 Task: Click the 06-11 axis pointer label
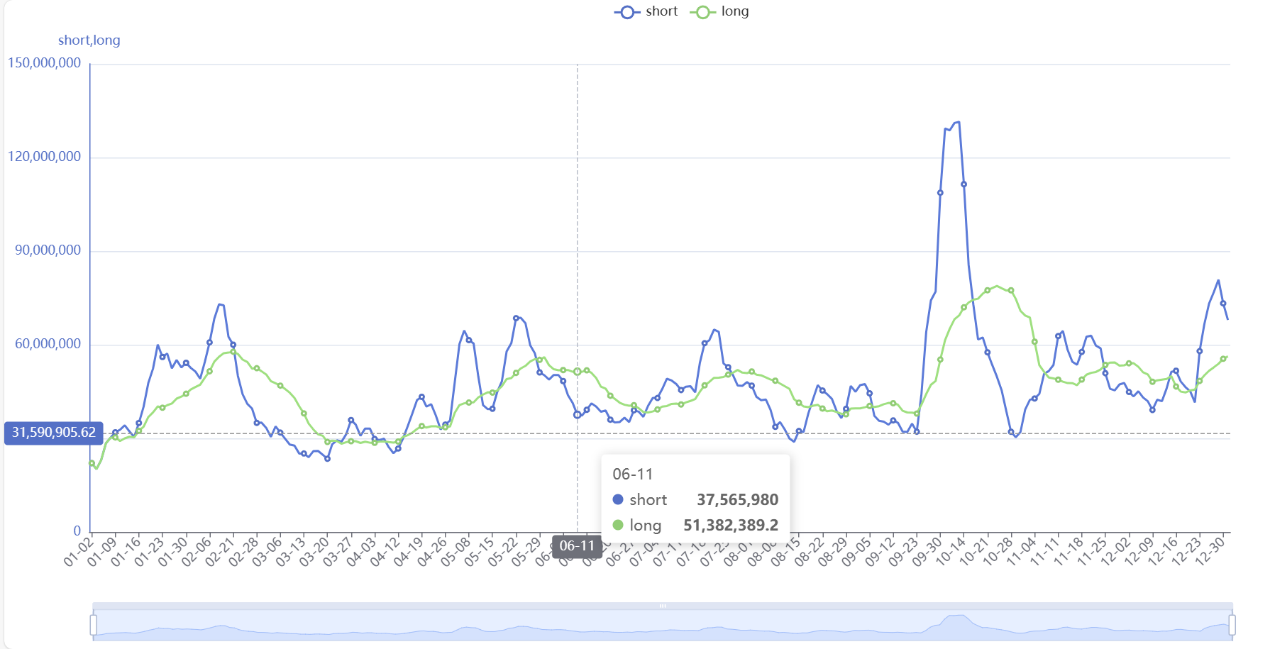(577, 546)
